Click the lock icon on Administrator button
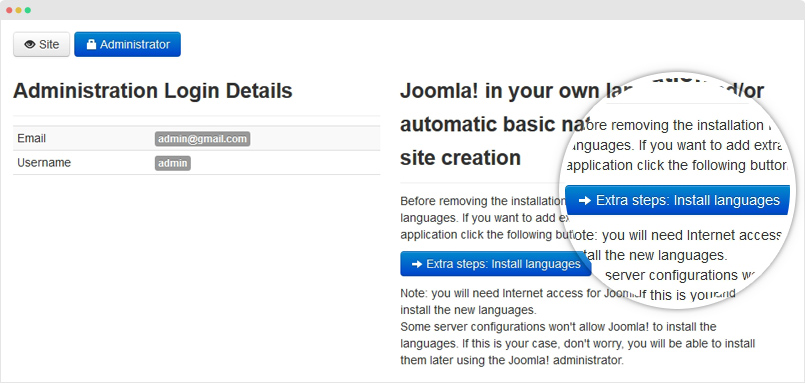 91,45
